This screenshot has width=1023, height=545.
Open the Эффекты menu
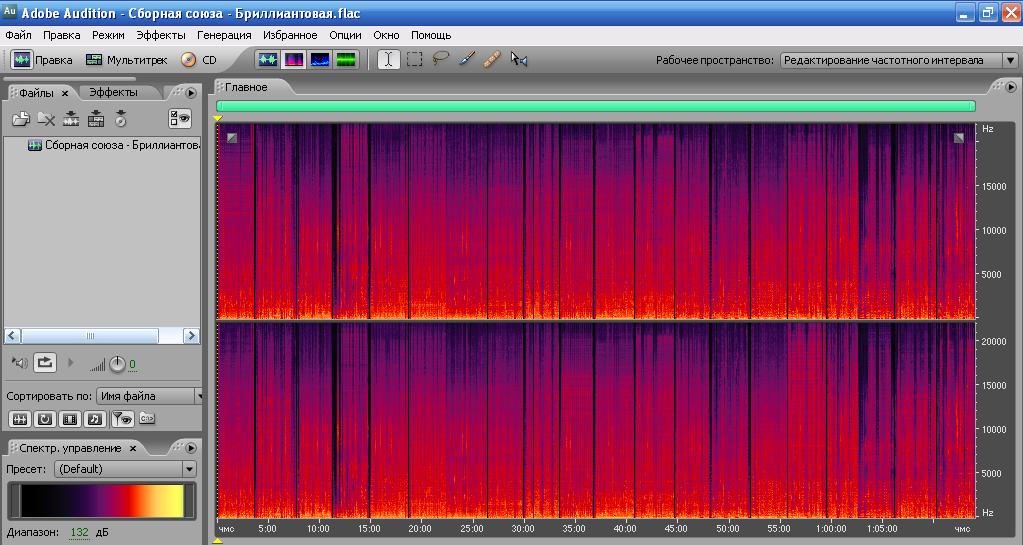(x=161, y=35)
